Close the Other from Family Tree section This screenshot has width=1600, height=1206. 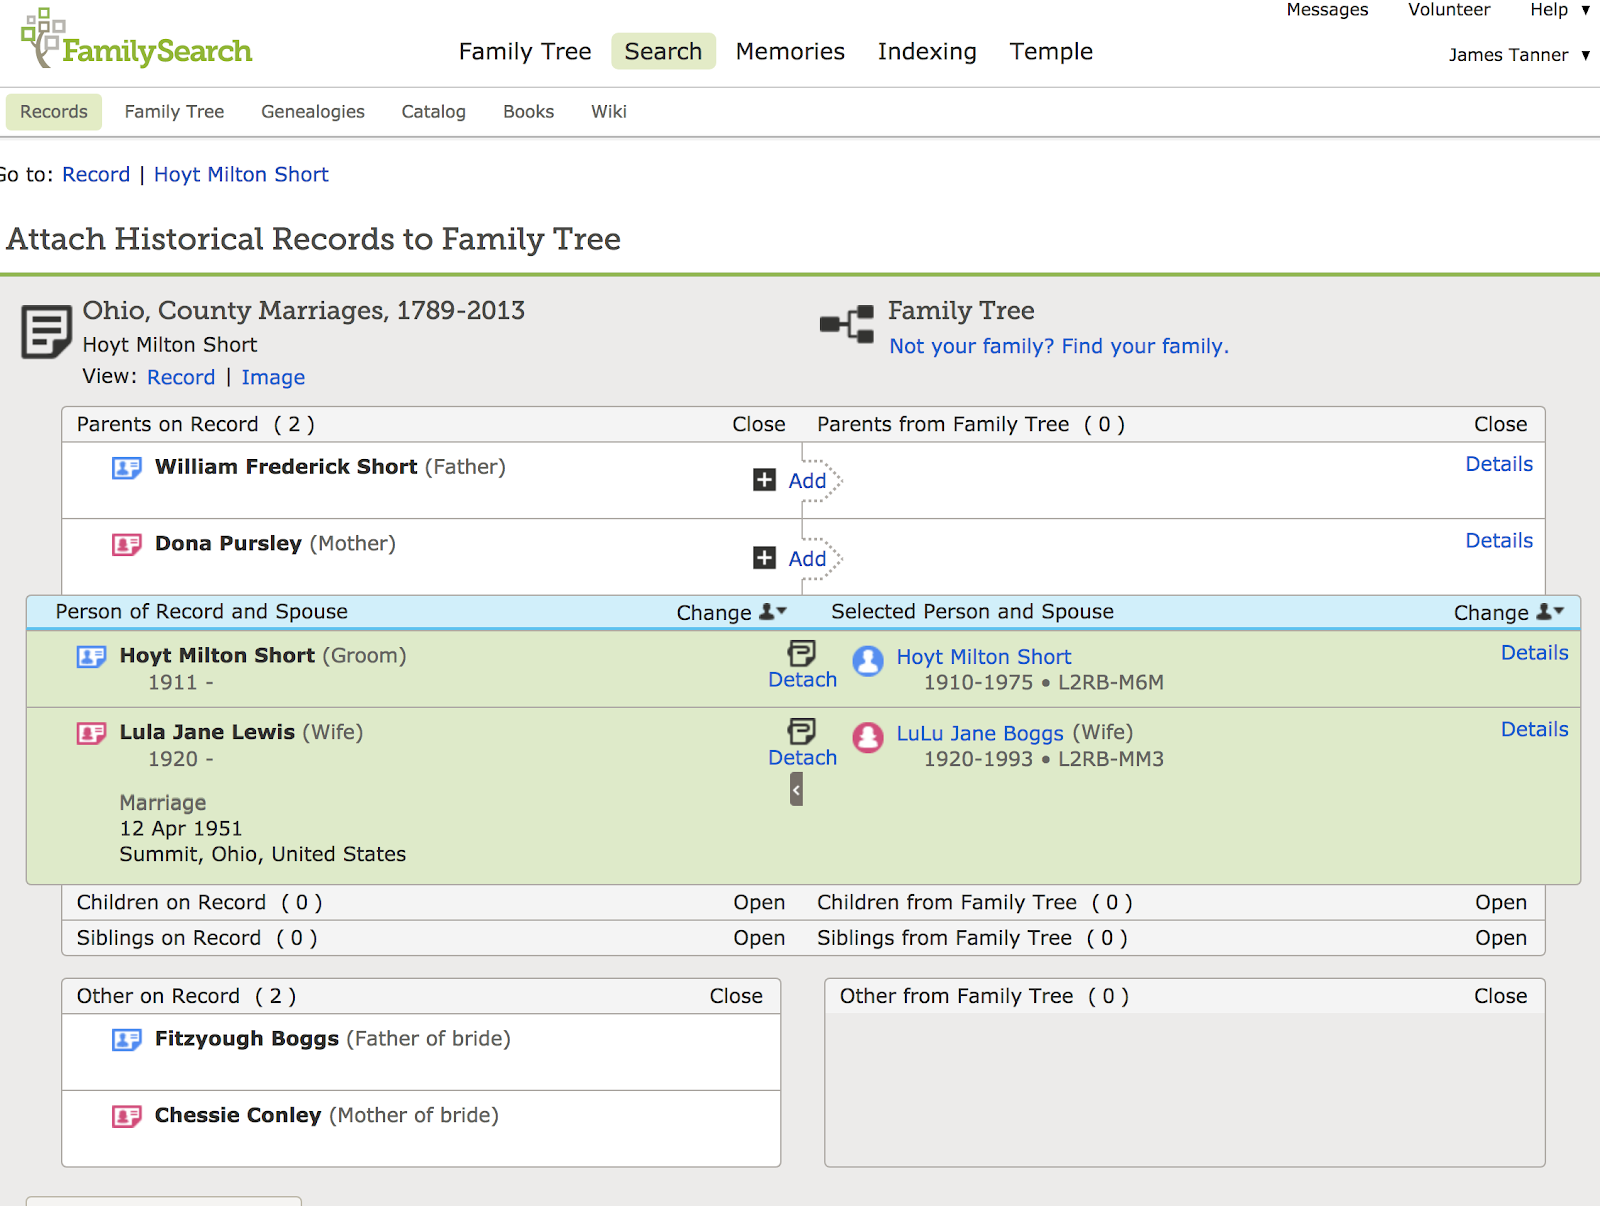click(x=1500, y=996)
